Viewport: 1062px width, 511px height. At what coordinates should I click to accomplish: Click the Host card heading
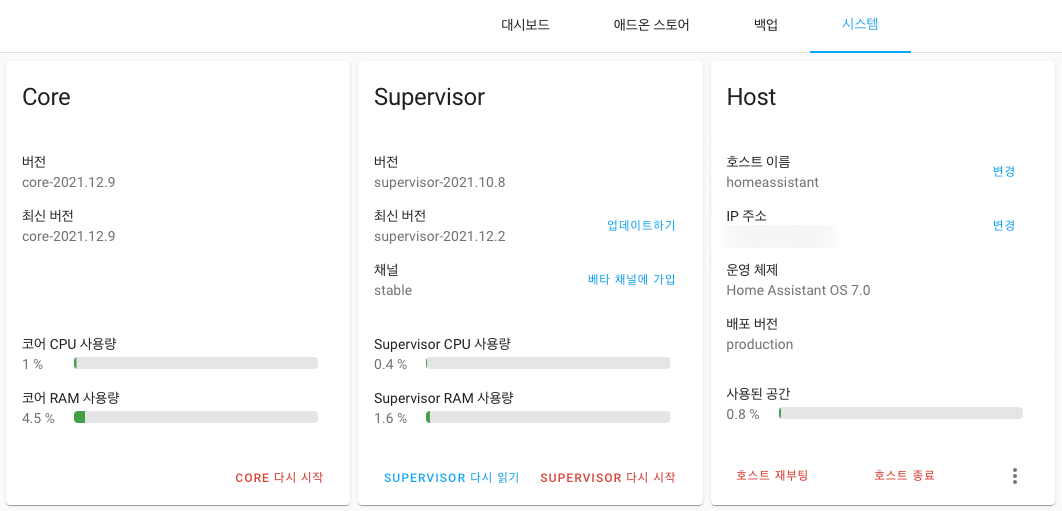click(x=751, y=97)
